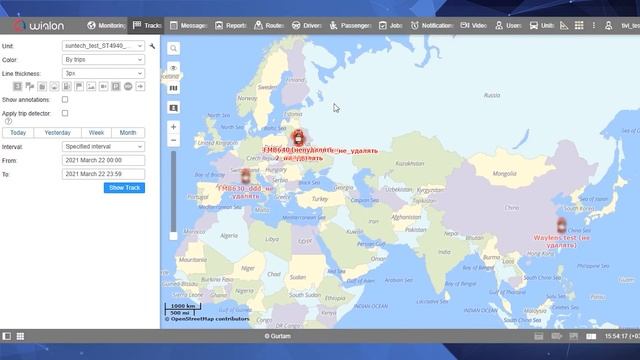Viewport: 640px width, 360px height.
Task: Click the map zoom slider track
Action: pos(173,192)
